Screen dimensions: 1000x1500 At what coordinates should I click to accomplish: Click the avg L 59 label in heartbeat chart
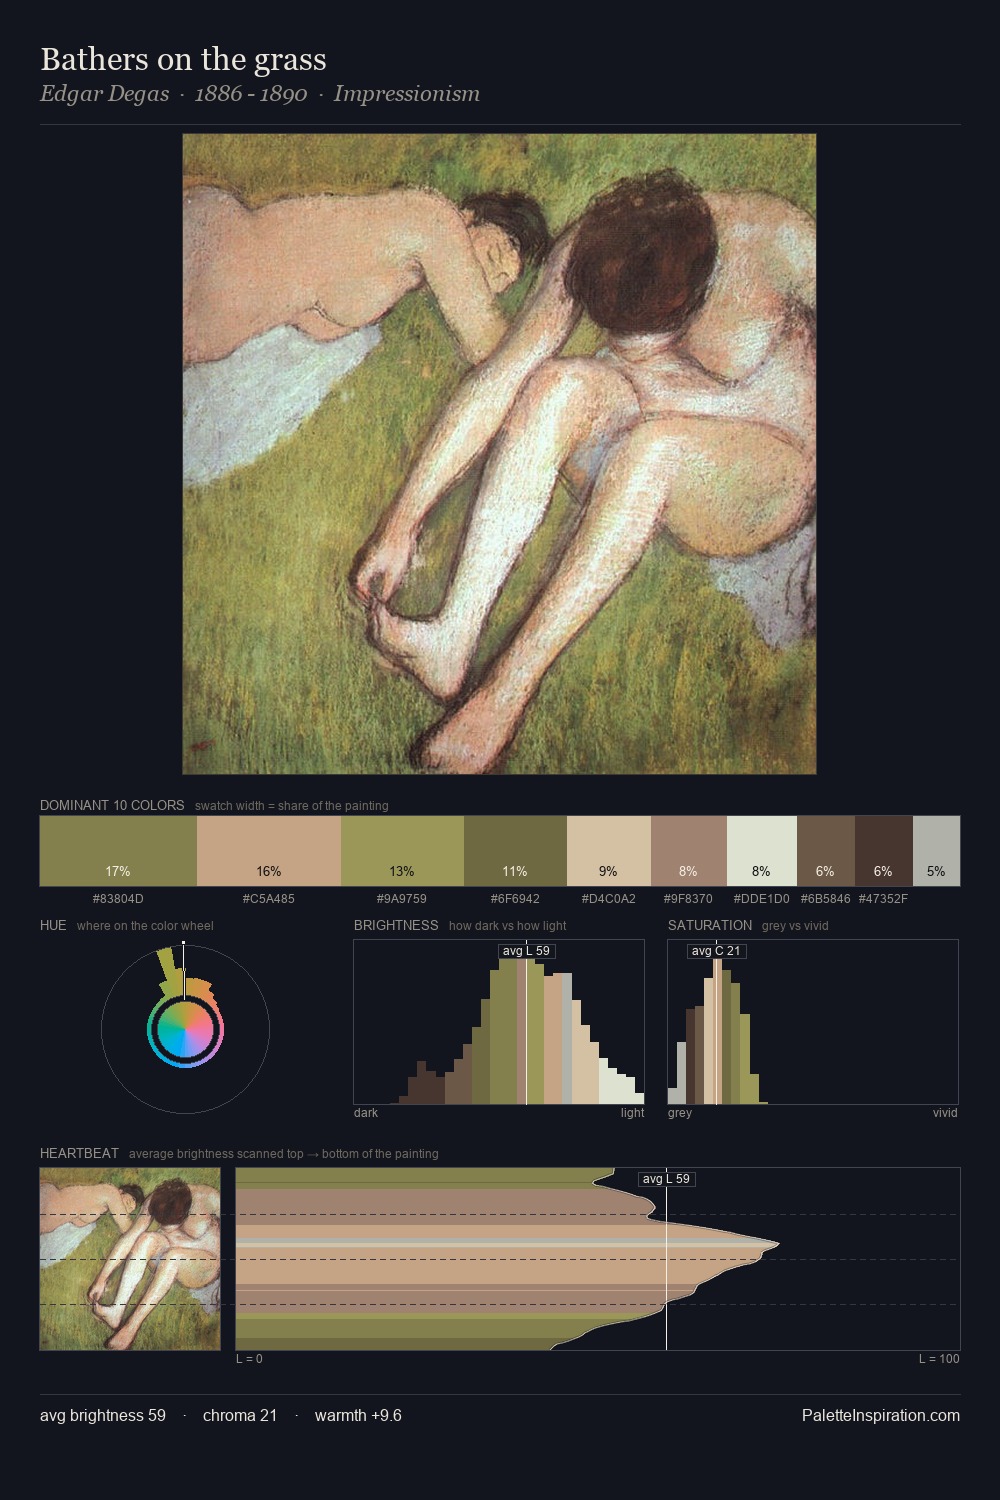tap(666, 1179)
